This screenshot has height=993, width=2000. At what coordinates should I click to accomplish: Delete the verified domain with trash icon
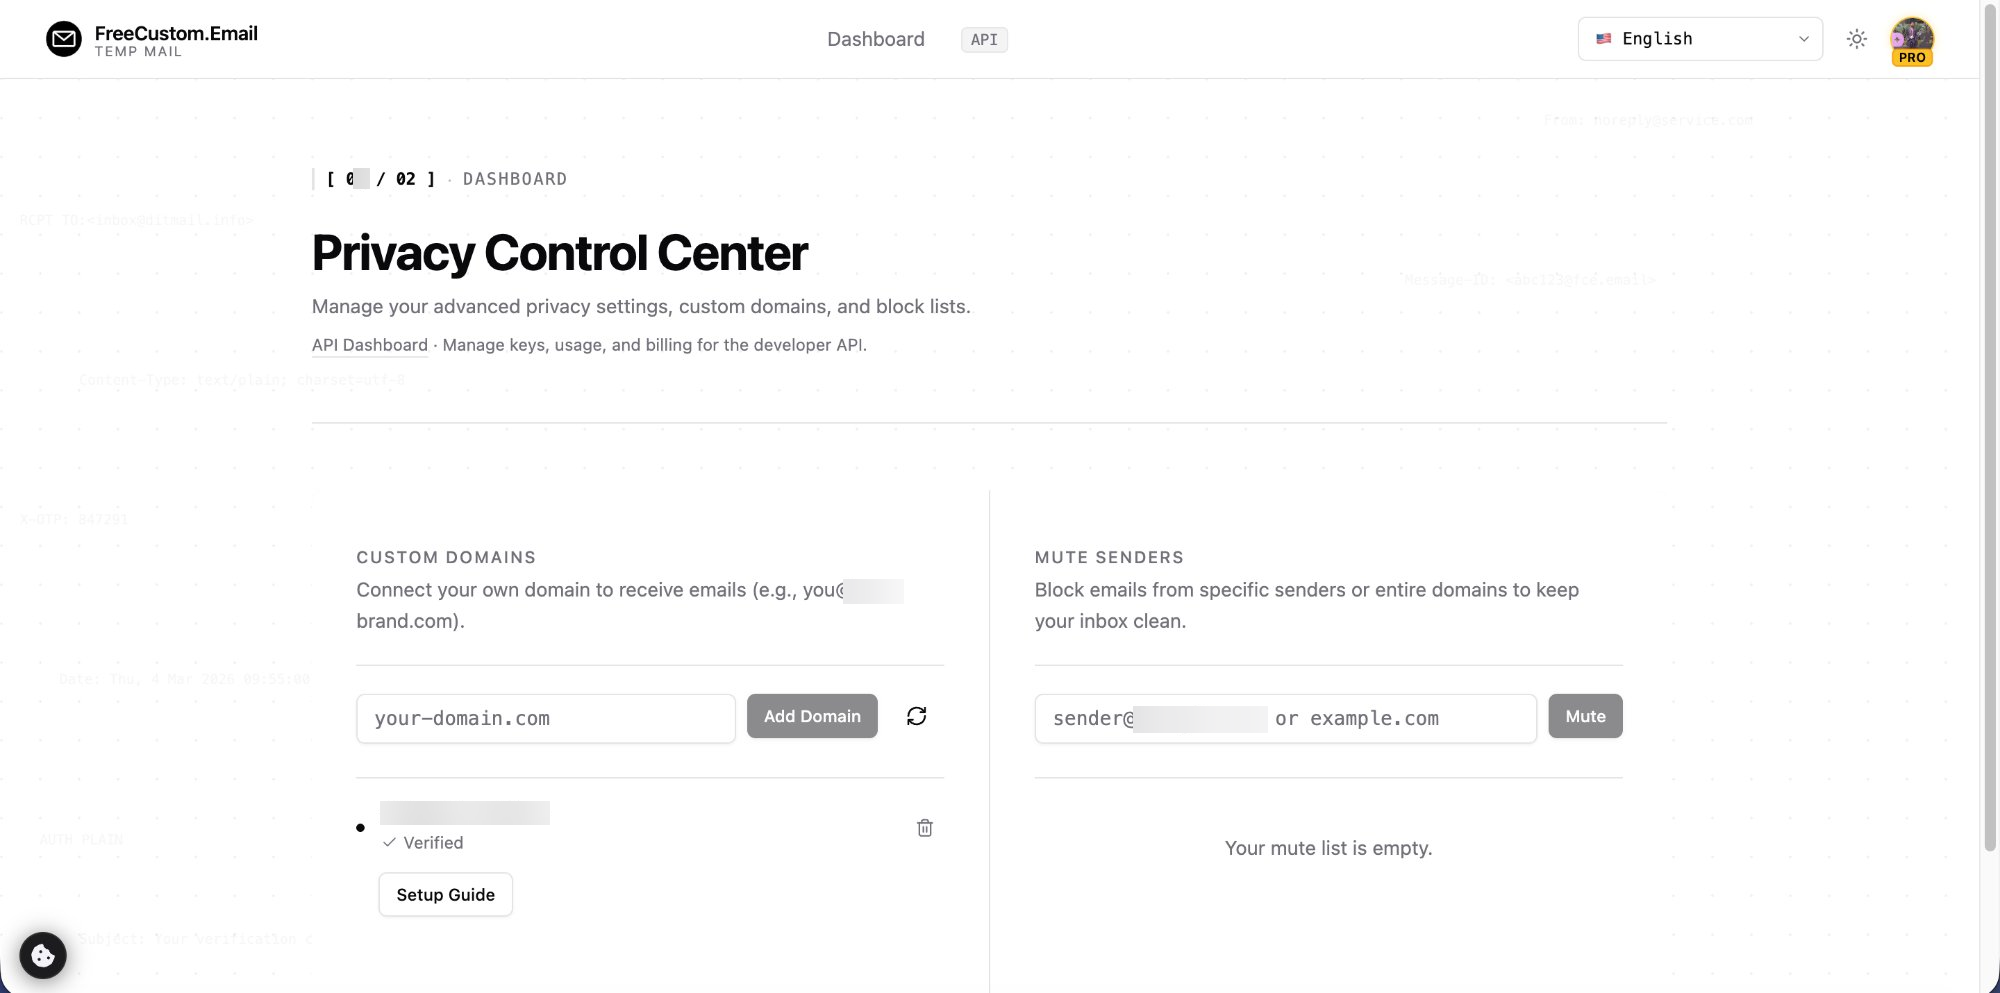point(925,828)
